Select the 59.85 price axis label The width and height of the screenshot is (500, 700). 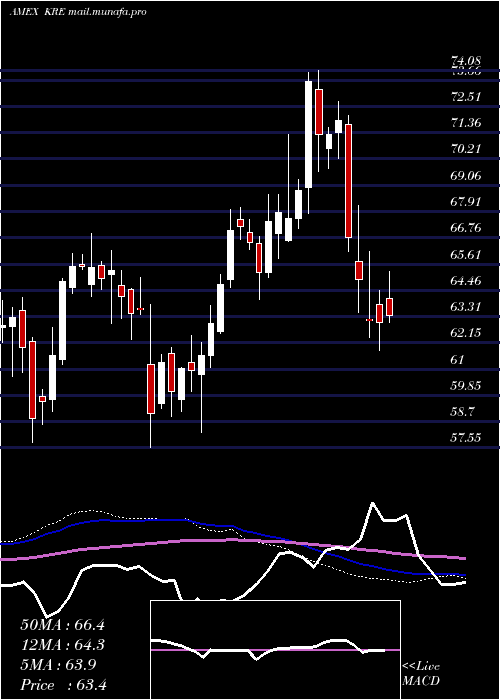tap(466, 385)
